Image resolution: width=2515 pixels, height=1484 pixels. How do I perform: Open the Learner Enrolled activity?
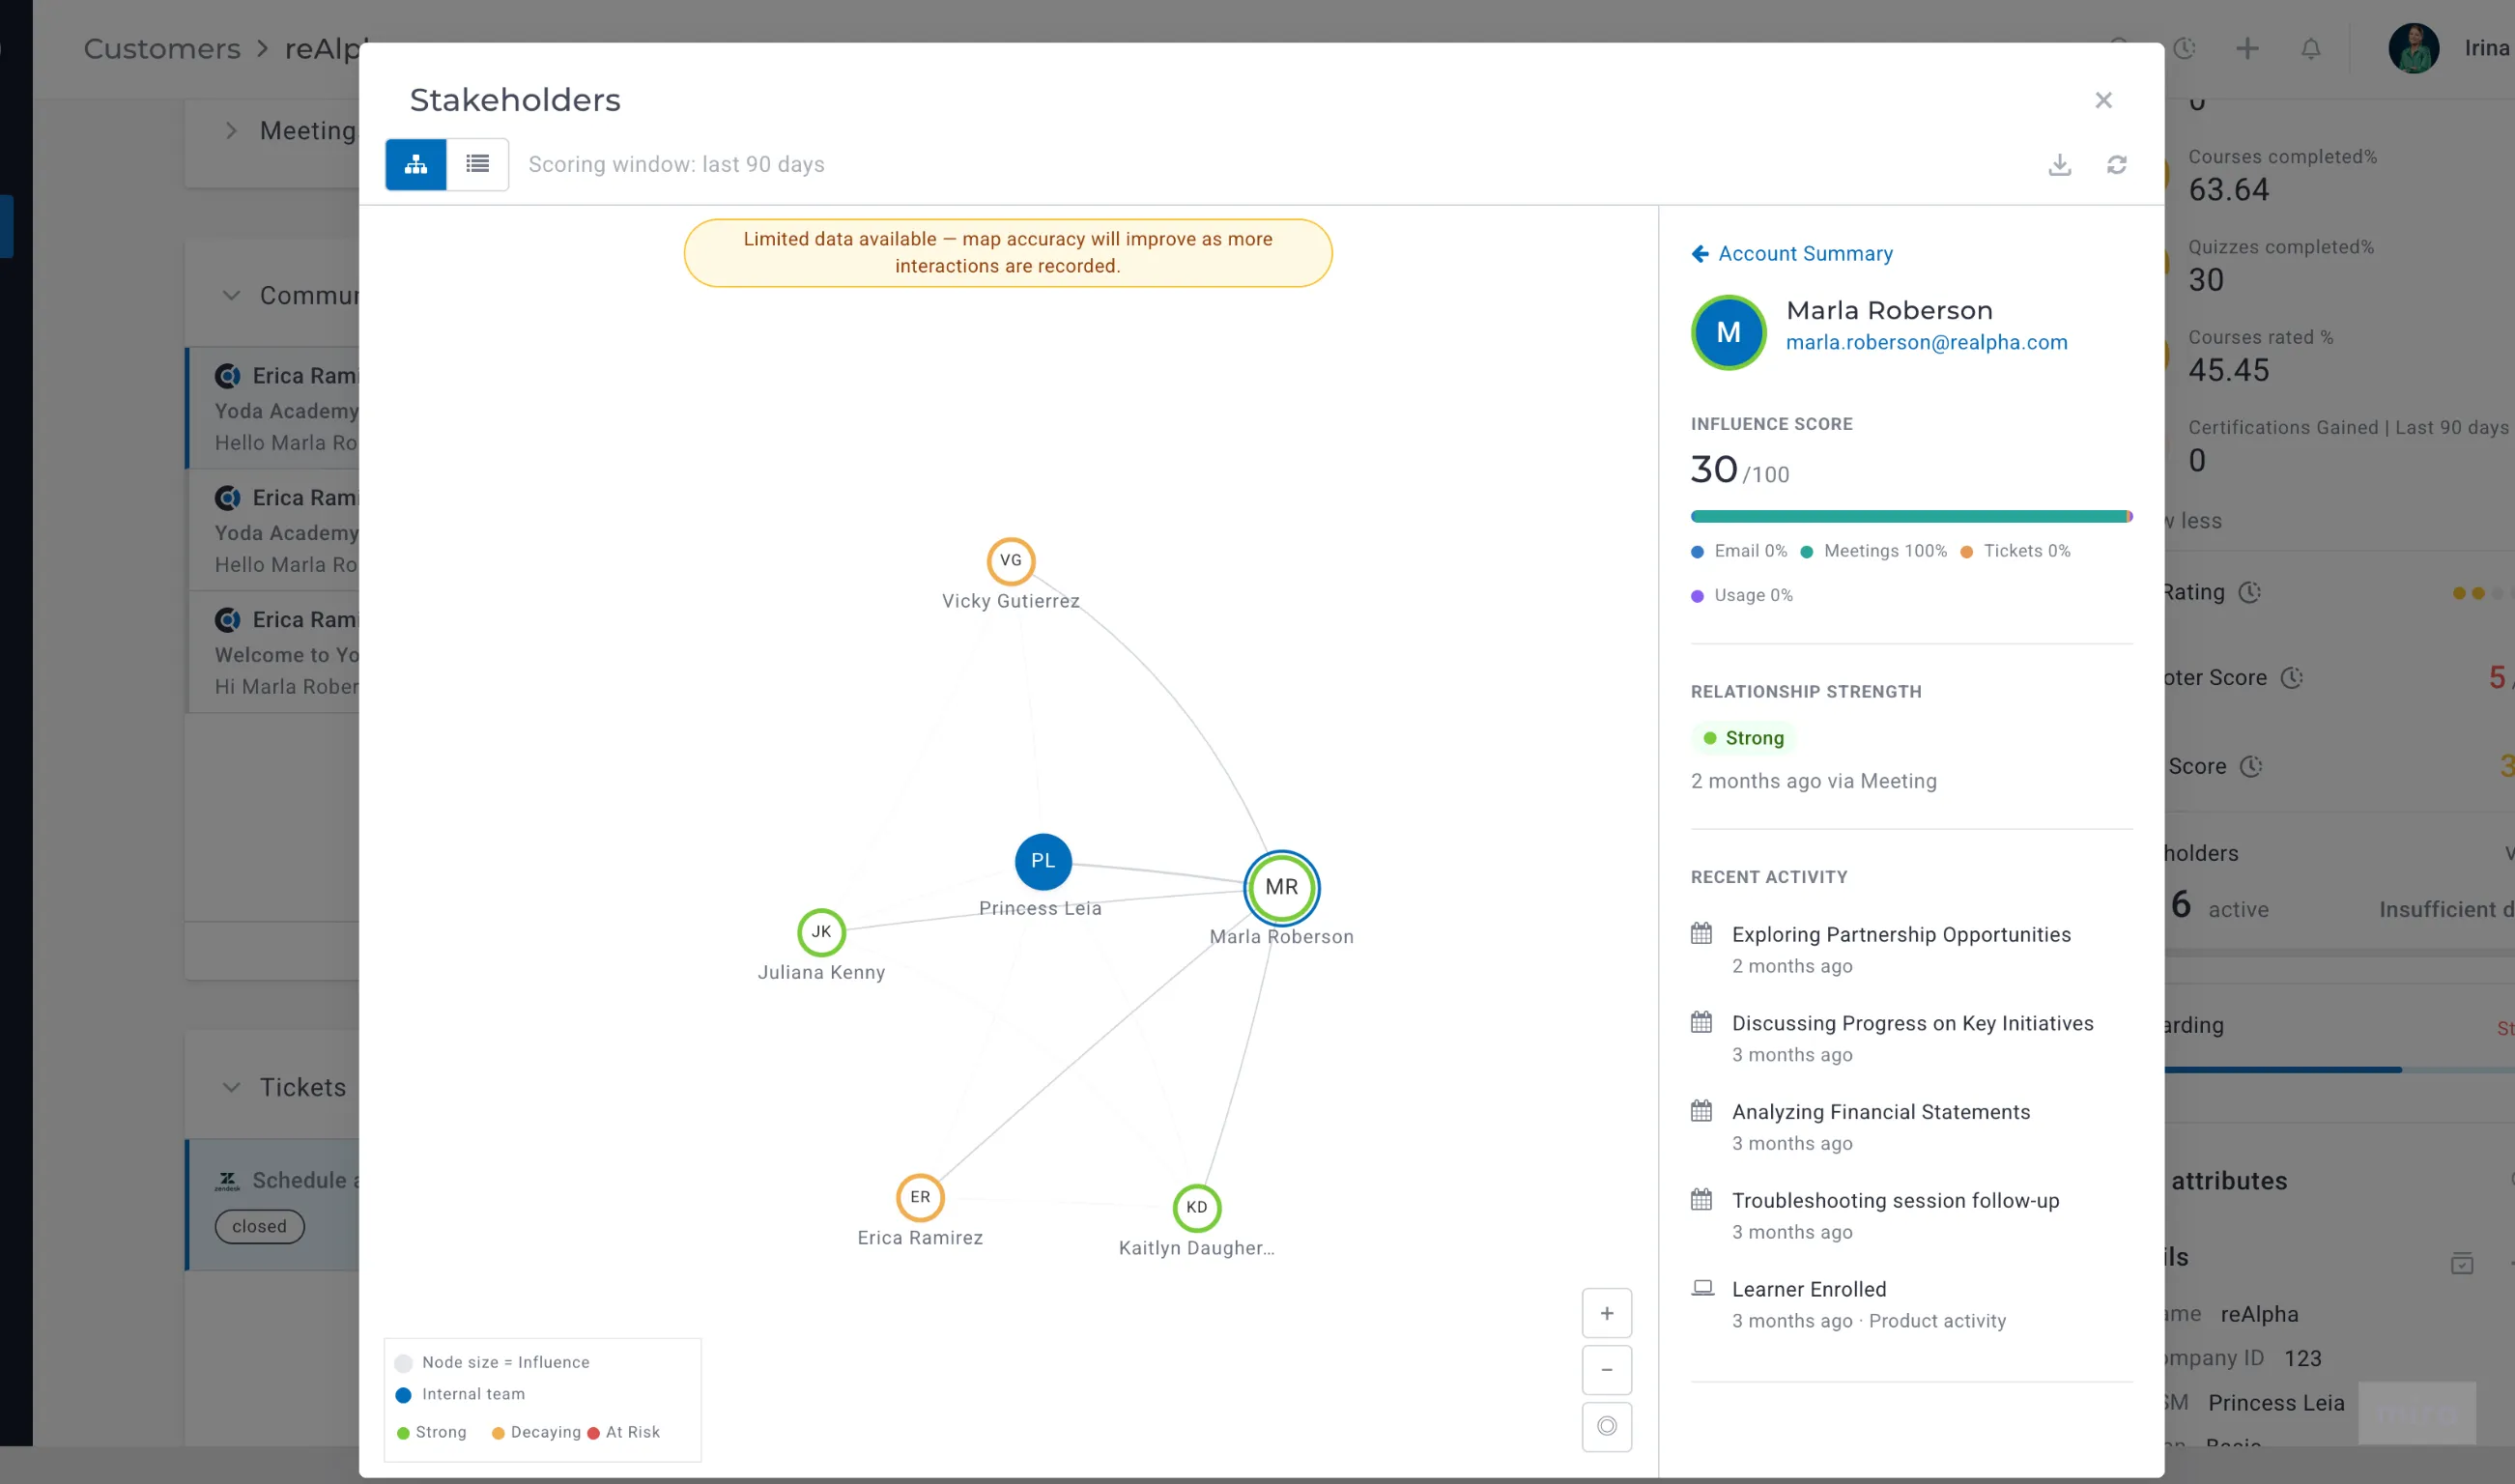1808,1289
